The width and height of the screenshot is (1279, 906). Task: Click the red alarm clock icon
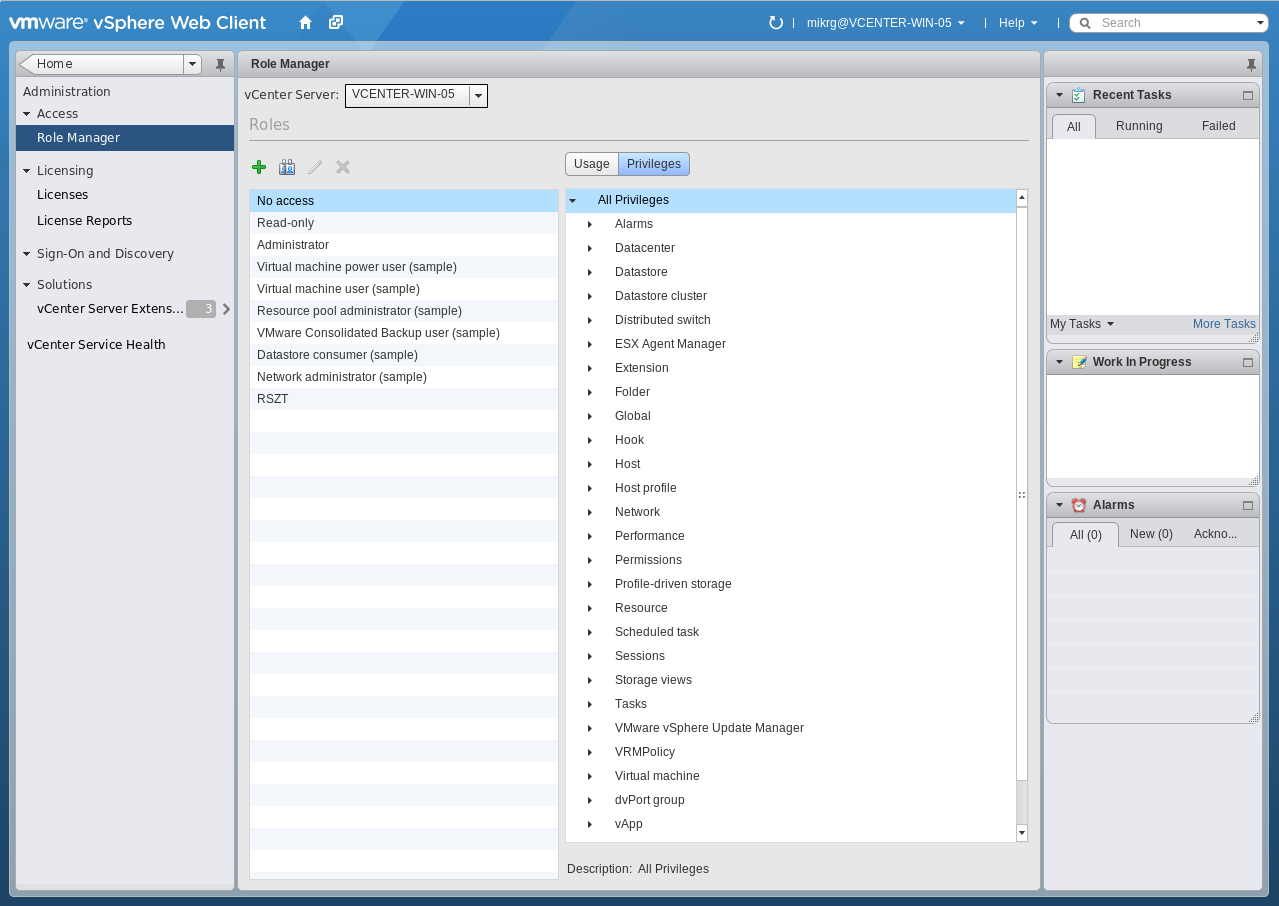pos(1078,505)
